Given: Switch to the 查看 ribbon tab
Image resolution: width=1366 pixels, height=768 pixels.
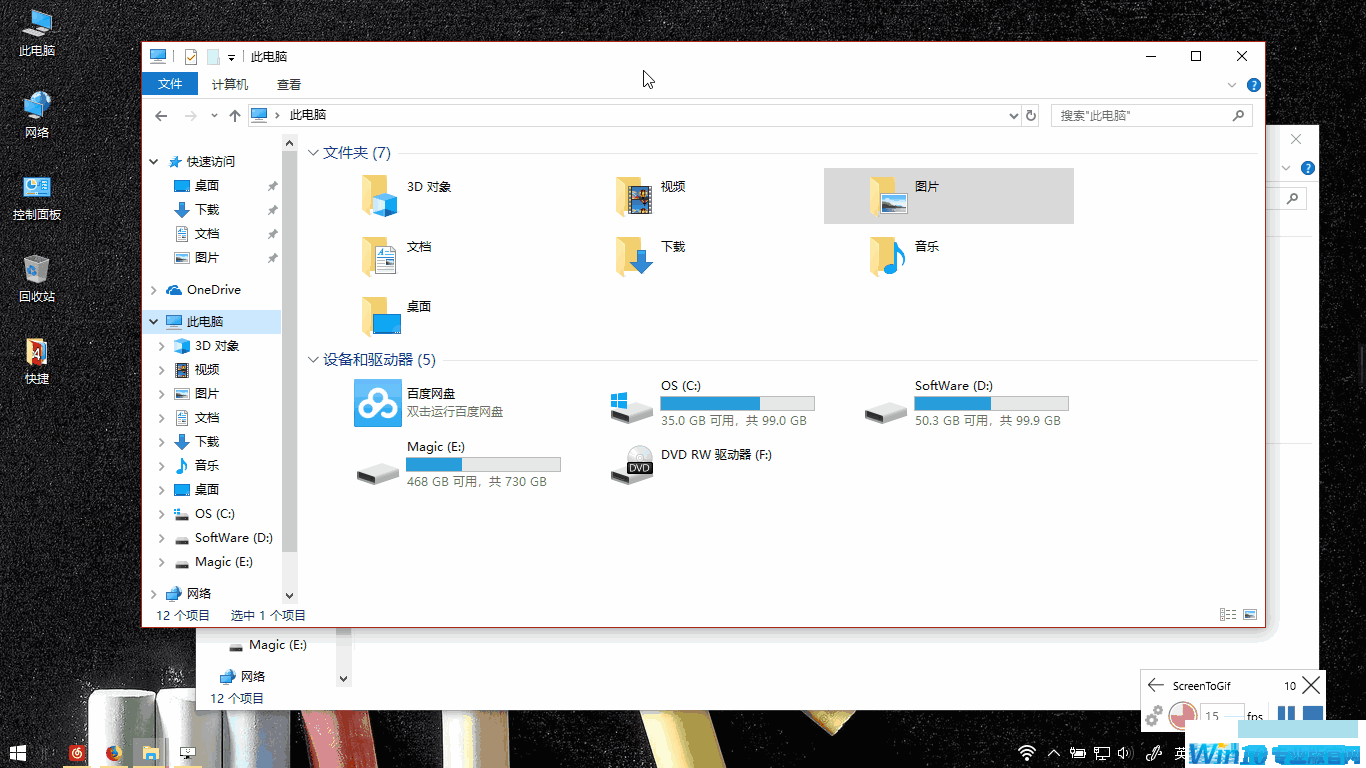Looking at the screenshot, I should click(289, 85).
